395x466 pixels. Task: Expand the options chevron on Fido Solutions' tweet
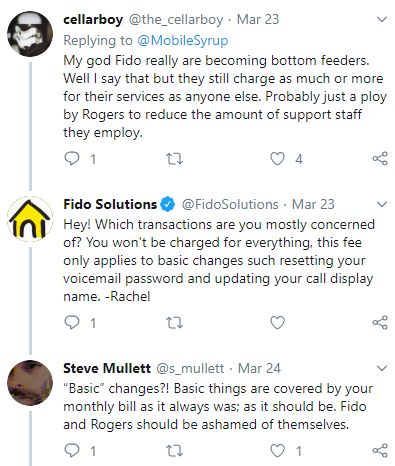click(382, 204)
